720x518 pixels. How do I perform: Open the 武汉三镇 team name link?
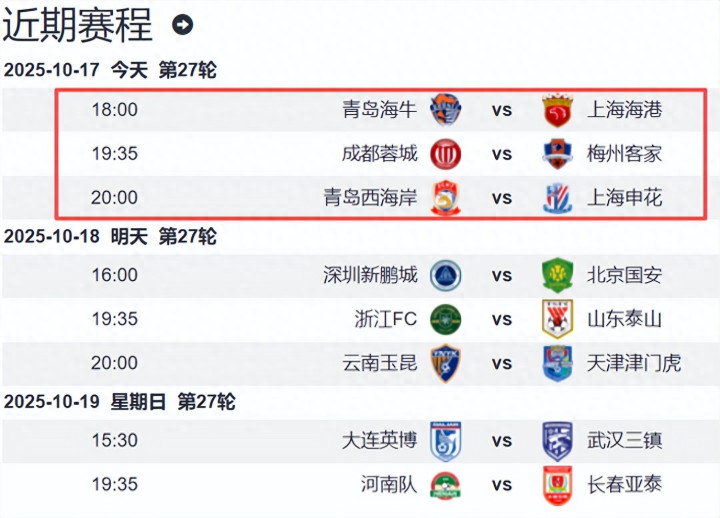point(625,441)
